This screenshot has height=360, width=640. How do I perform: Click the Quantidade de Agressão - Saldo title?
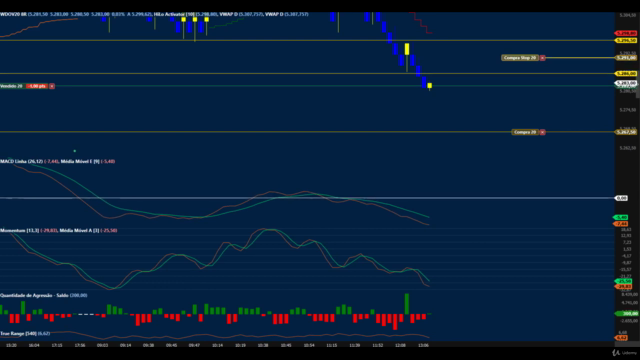click(x=34, y=296)
